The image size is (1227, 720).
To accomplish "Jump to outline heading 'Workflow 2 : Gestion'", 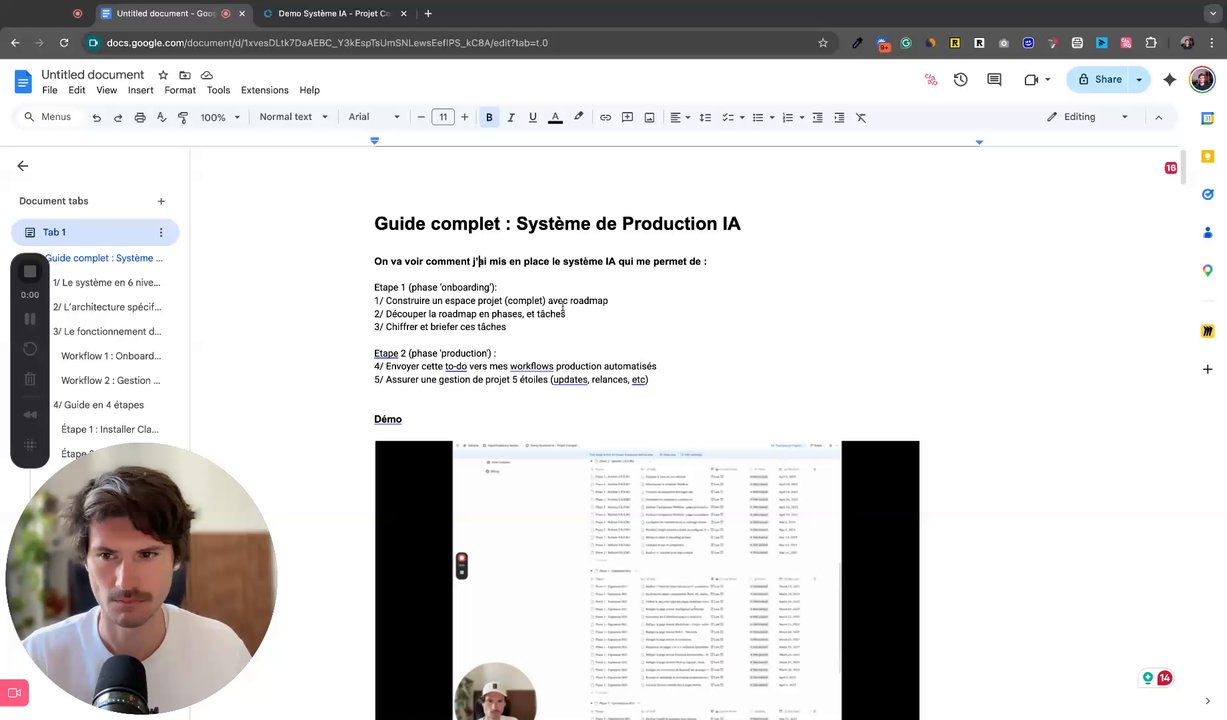I will (x=110, y=380).
